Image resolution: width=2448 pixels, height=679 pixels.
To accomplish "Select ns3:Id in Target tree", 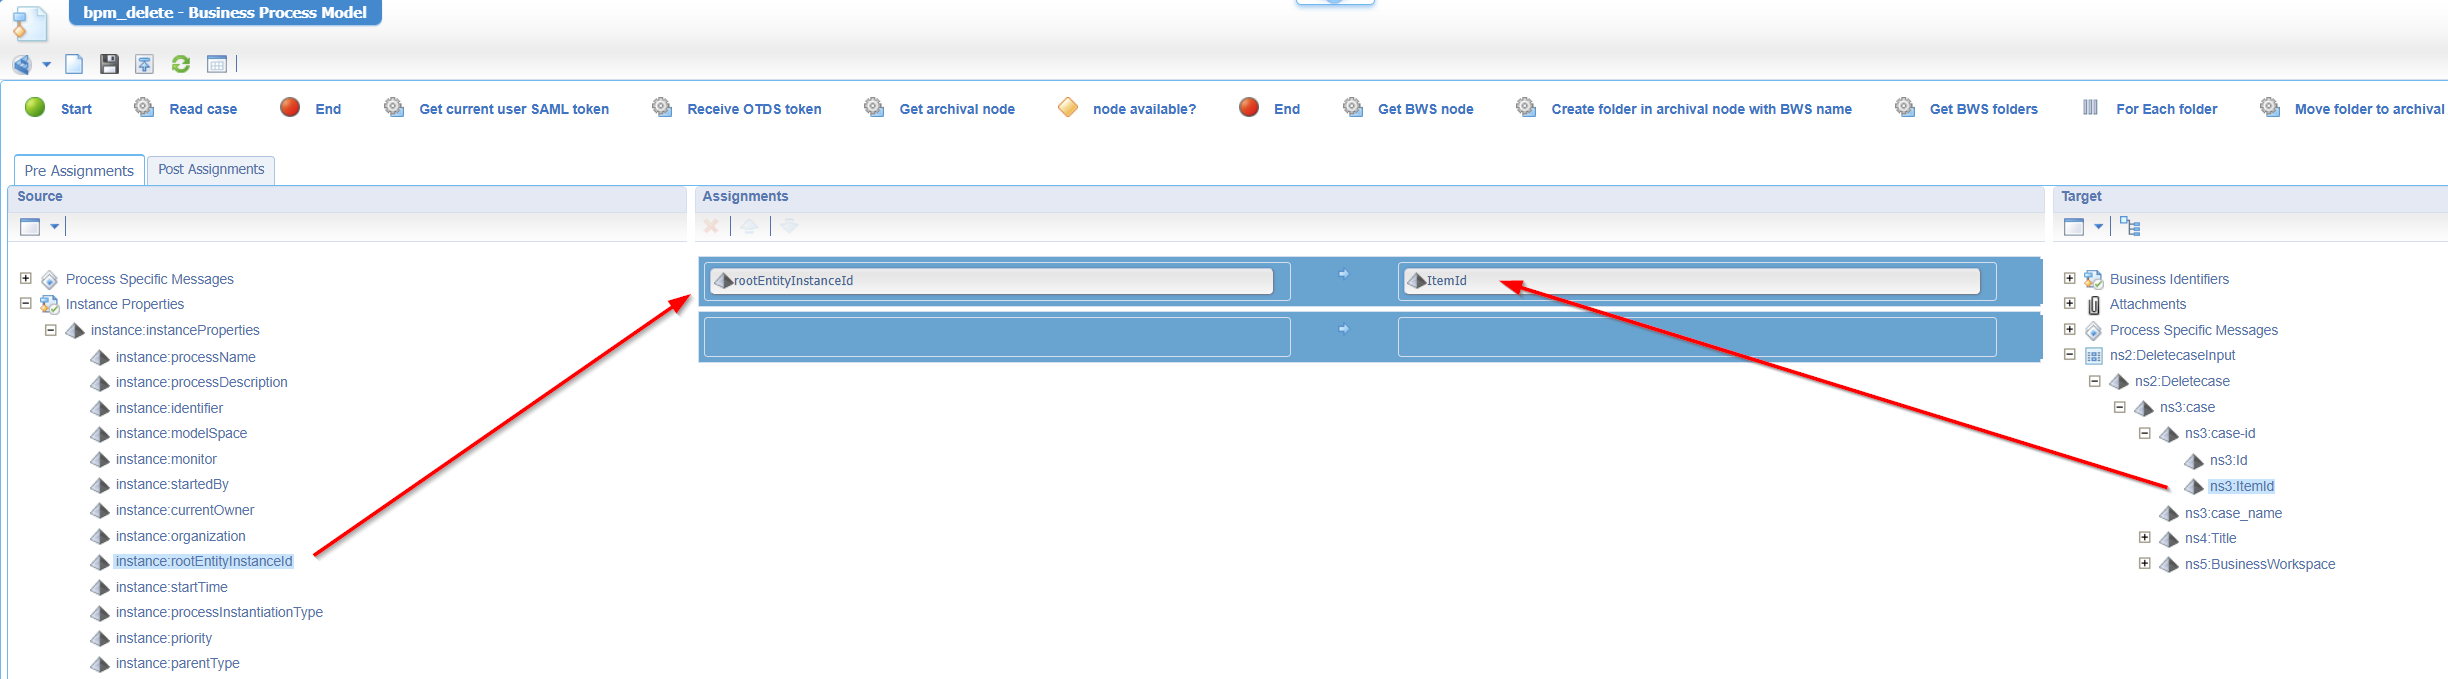I will tap(2229, 460).
